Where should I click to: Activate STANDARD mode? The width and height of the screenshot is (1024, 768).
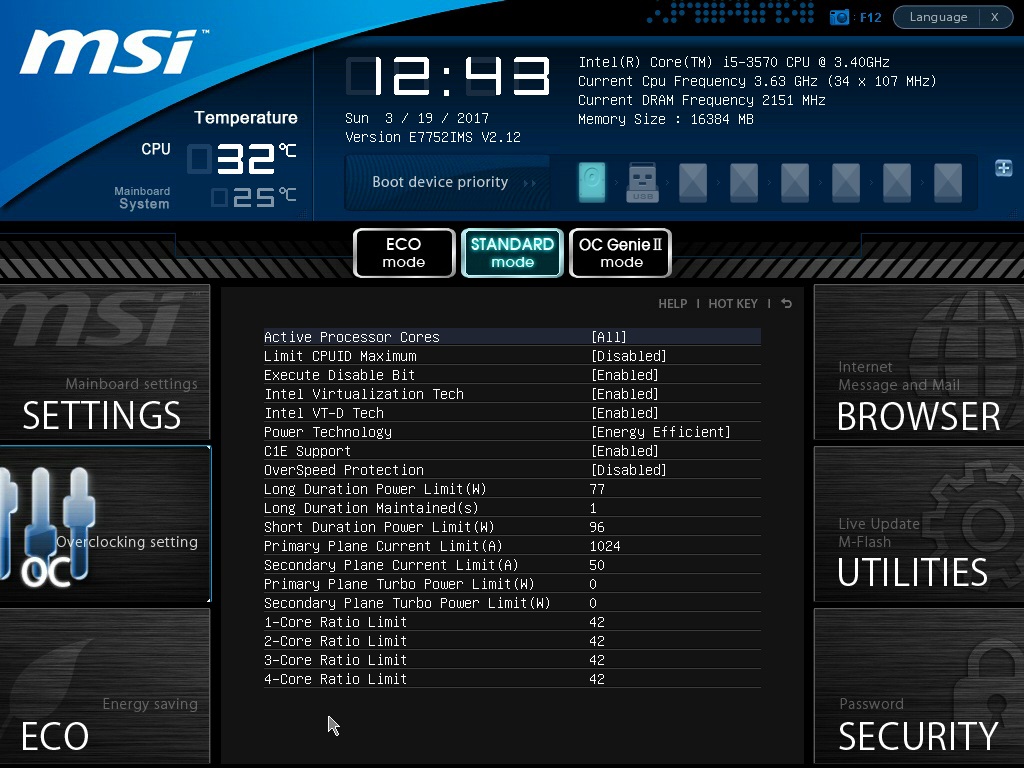tap(512, 253)
